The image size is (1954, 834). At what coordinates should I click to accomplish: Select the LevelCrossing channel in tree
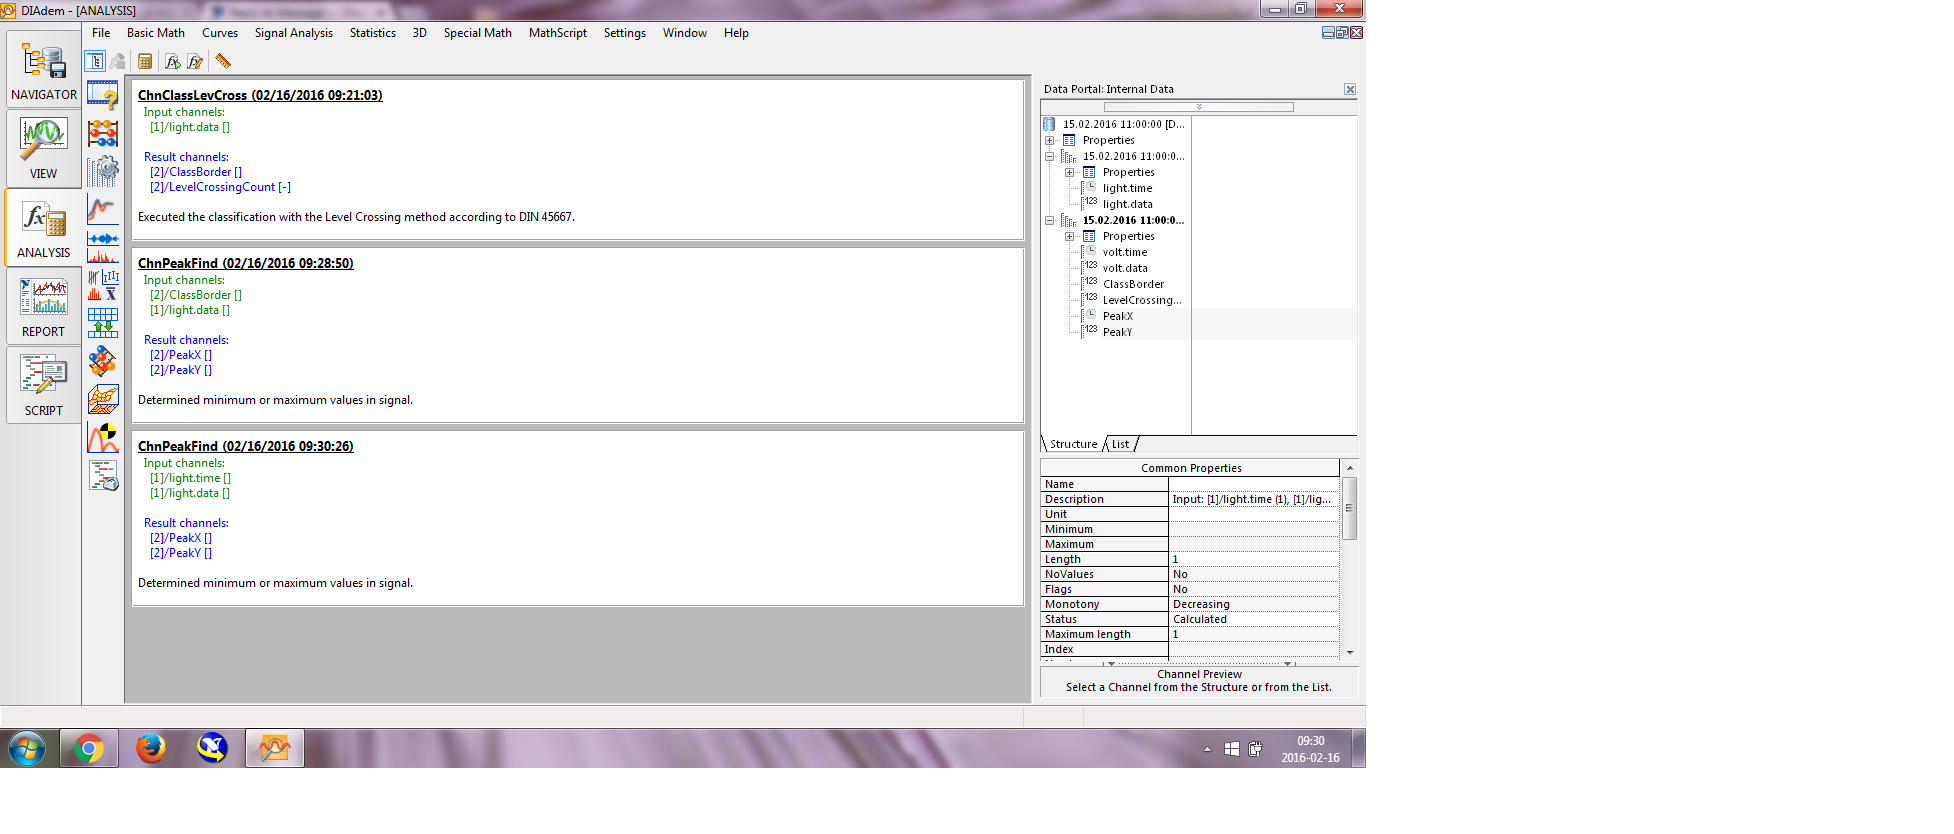coord(1142,300)
